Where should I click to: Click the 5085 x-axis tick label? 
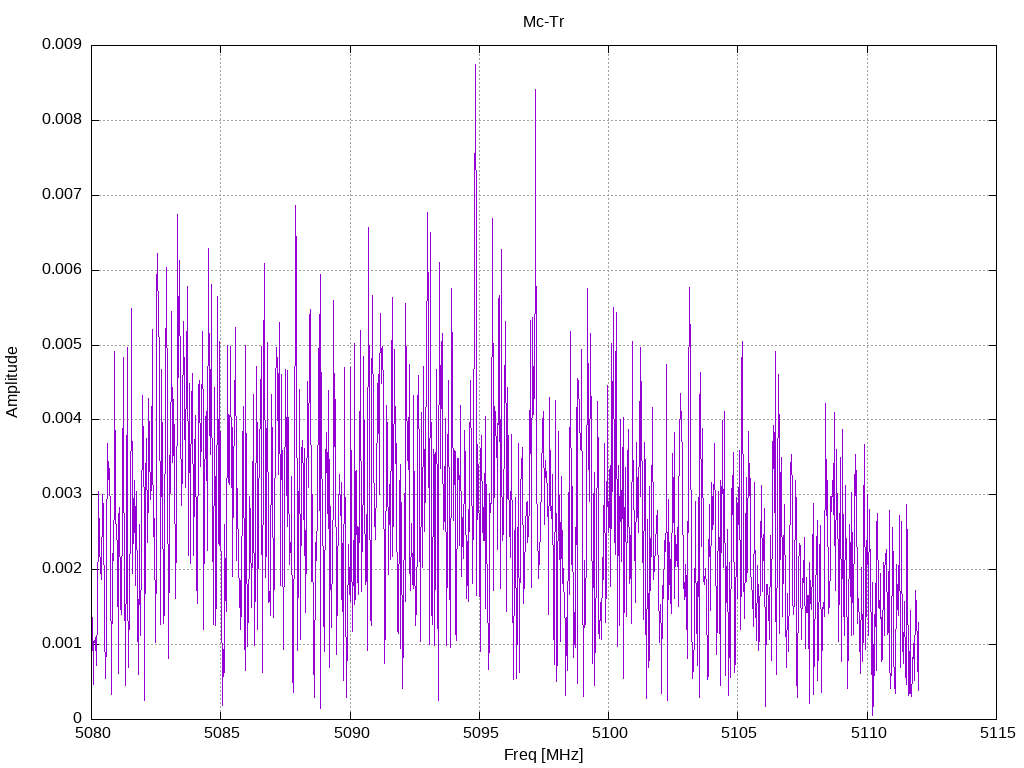coord(221,733)
